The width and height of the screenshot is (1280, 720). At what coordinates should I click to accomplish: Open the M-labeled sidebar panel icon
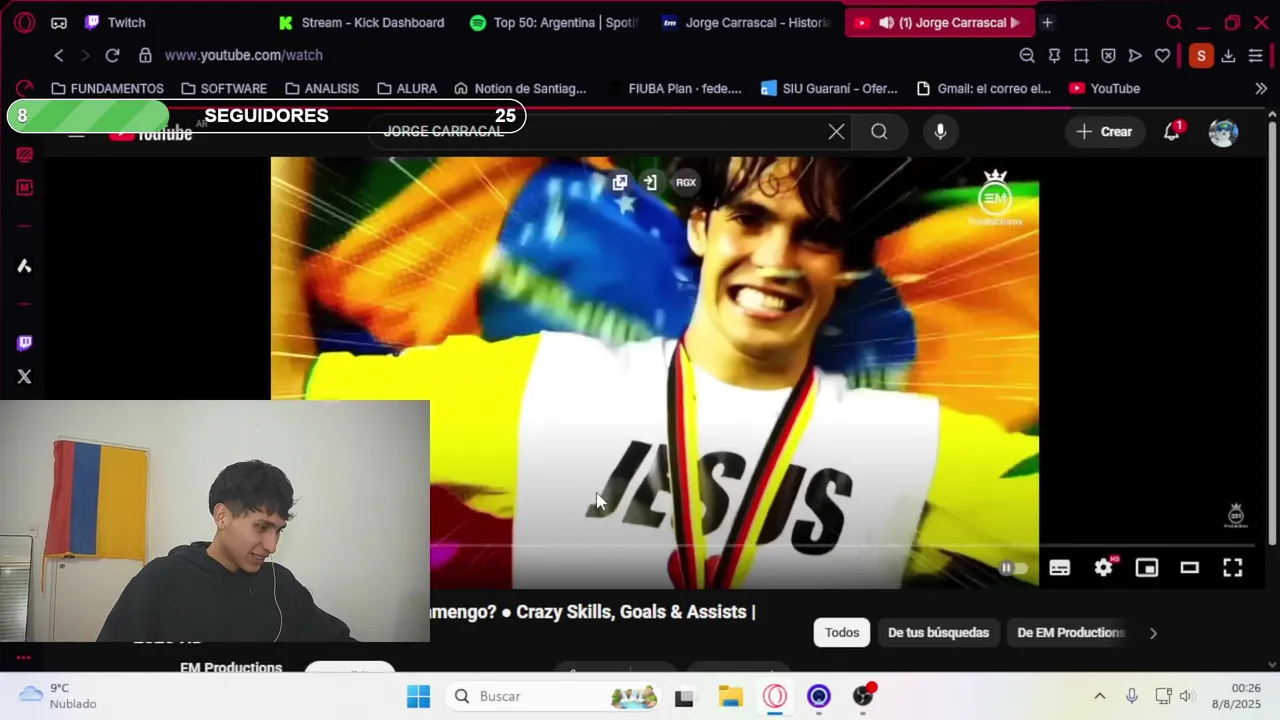(x=24, y=188)
